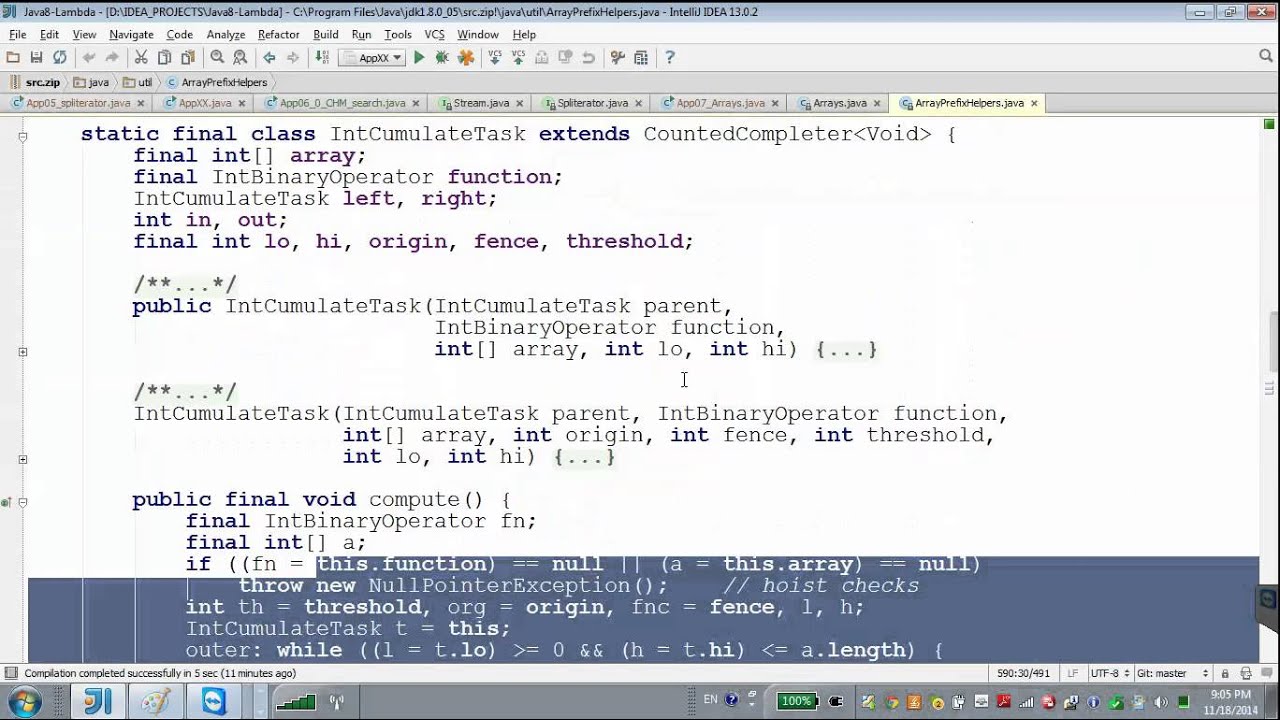Switch to the Arrays.java tab
Screen dimensions: 1280x720
click(839, 103)
